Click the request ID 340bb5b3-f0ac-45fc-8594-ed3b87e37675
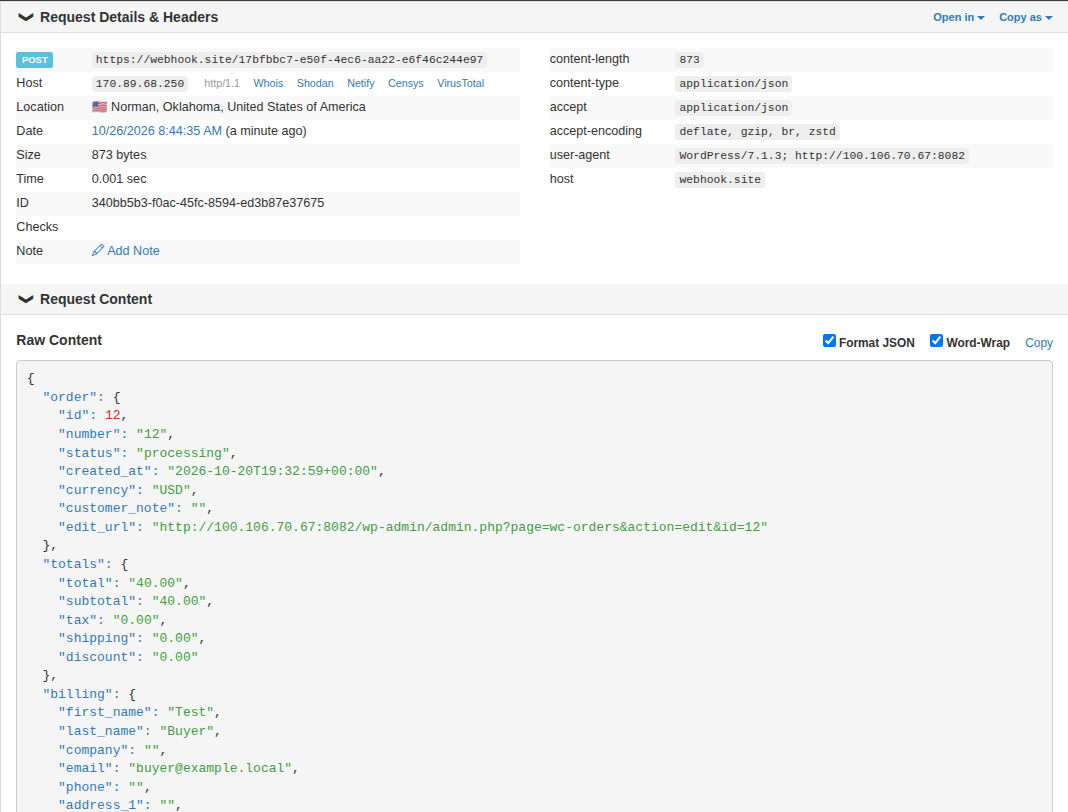1068x812 pixels. click(208, 203)
